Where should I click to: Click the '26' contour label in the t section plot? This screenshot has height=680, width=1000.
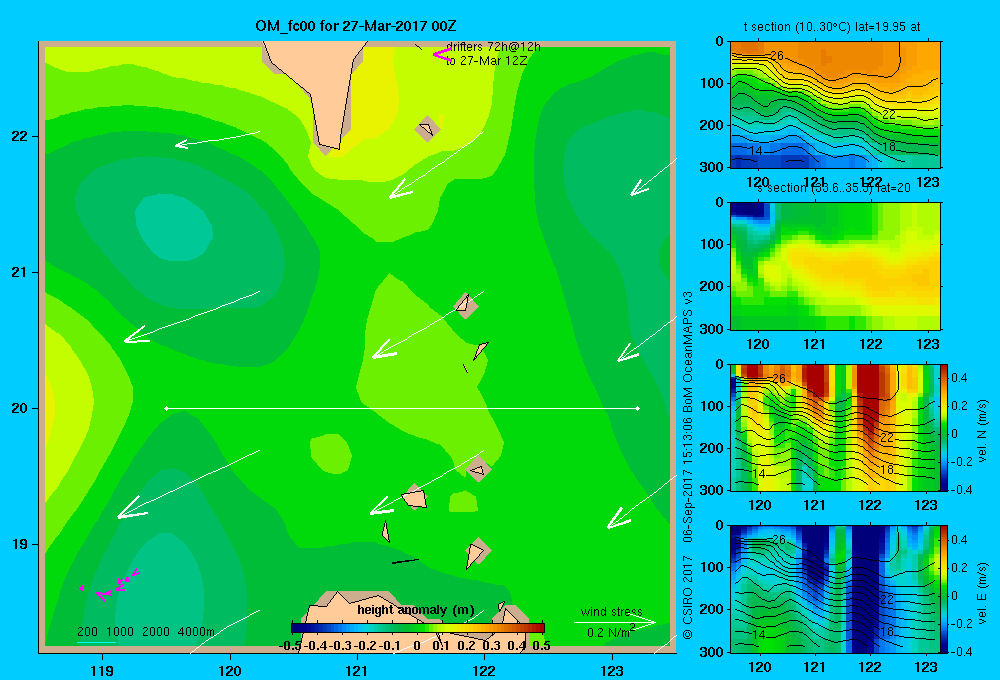point(776,55)
